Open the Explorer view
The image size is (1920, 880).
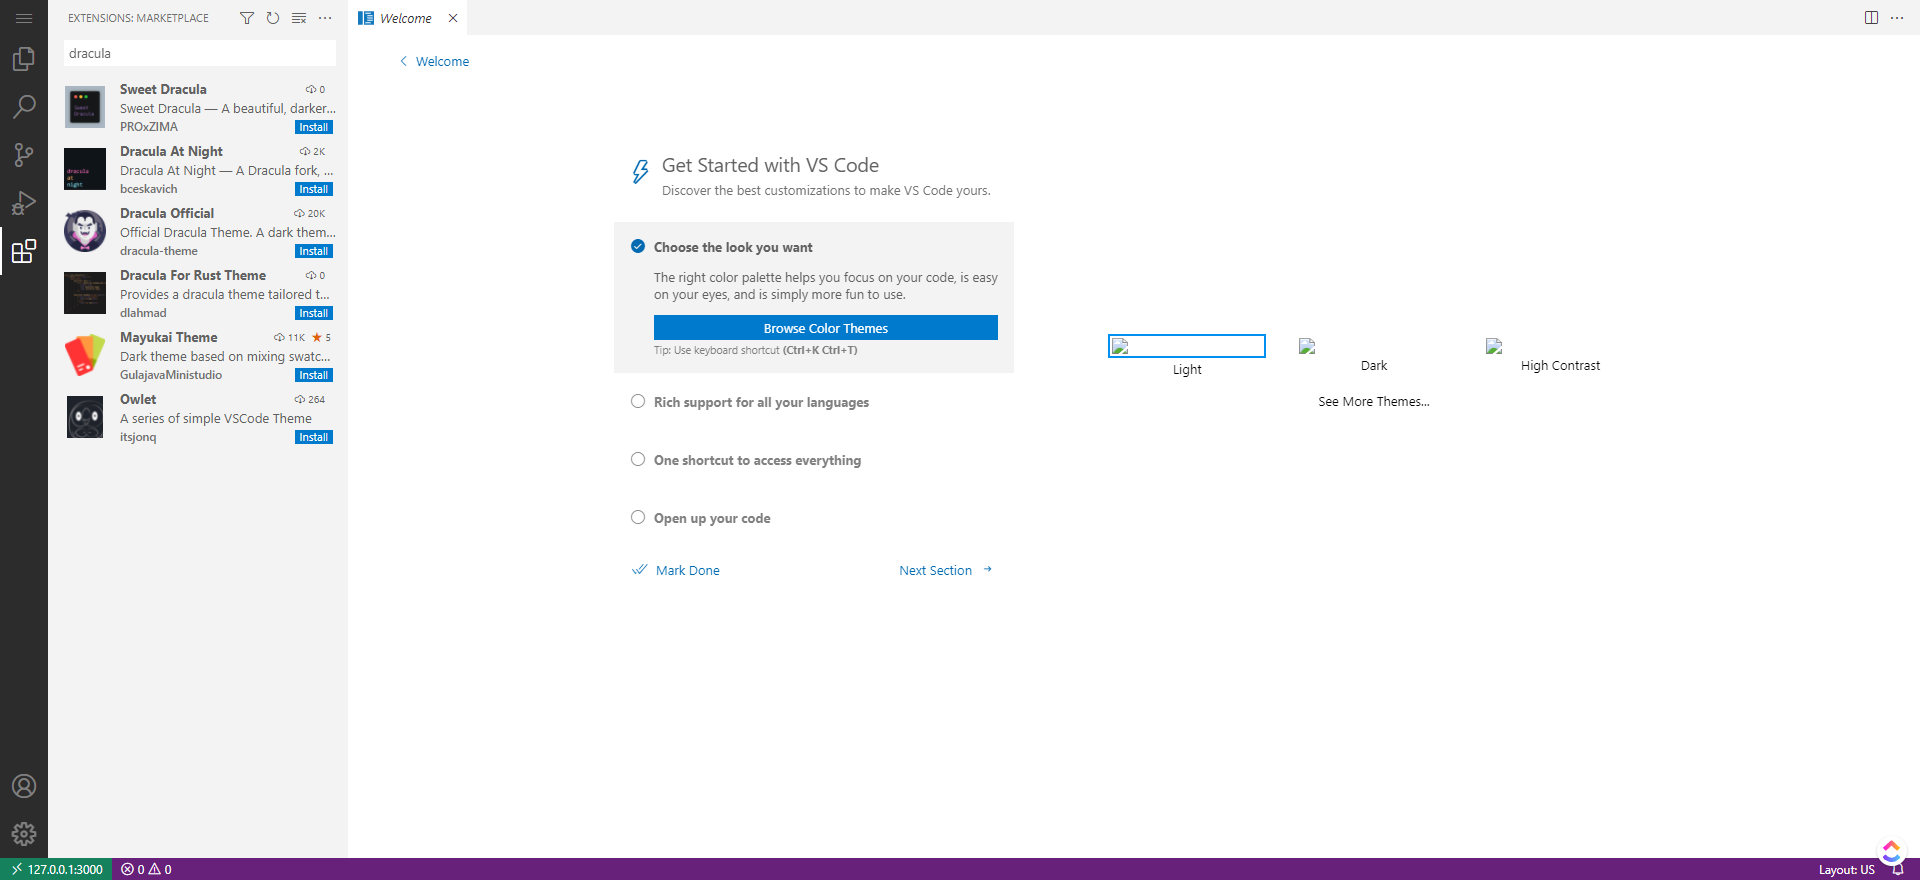tap(24, 59)
